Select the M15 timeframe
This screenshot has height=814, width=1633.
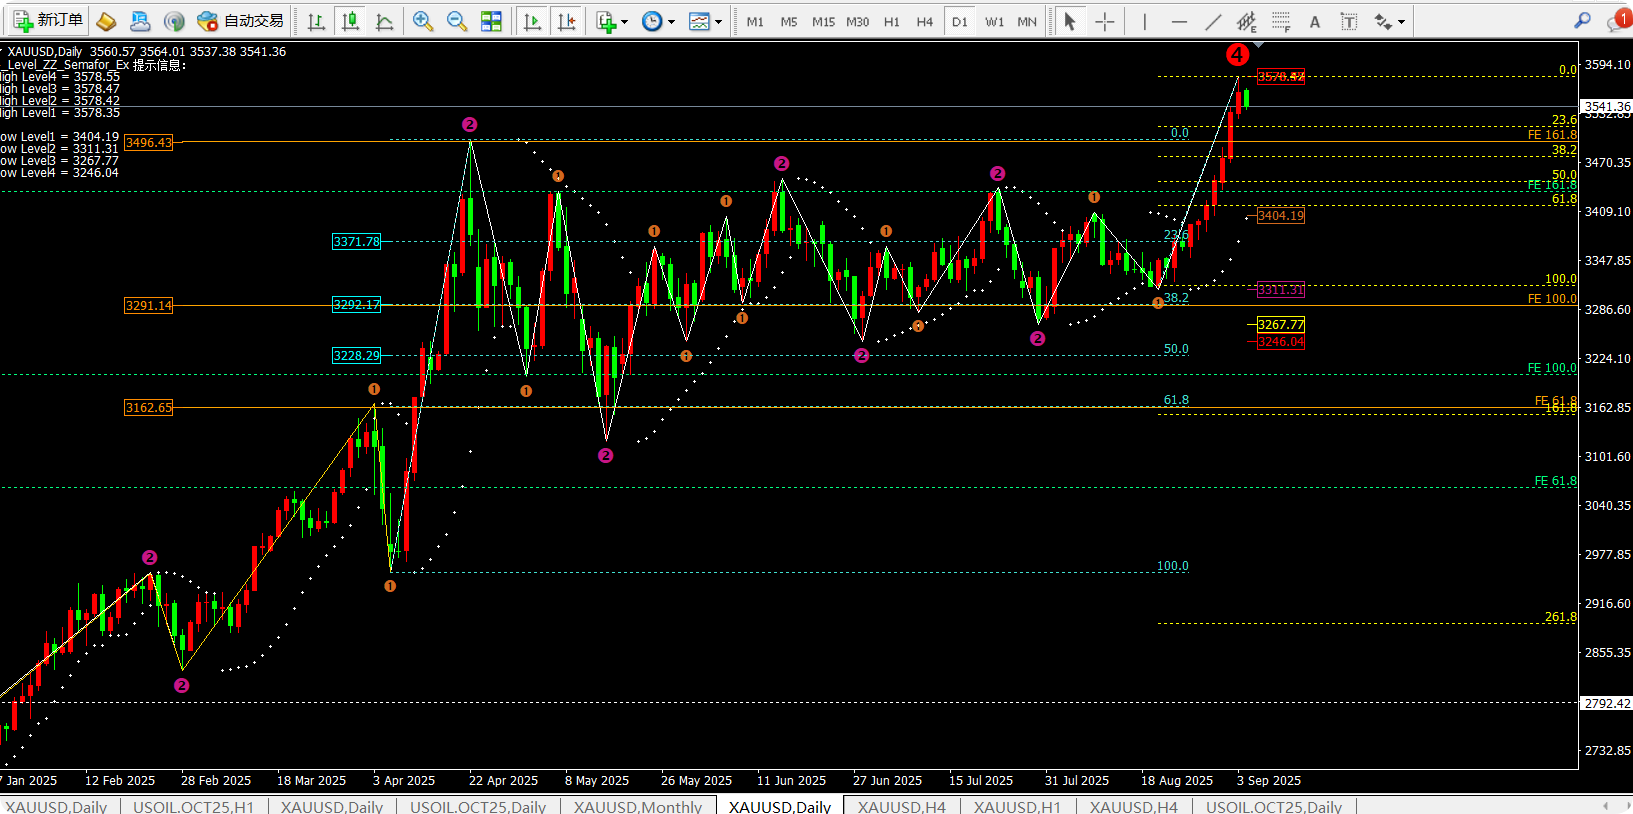[x=823, y=21]
